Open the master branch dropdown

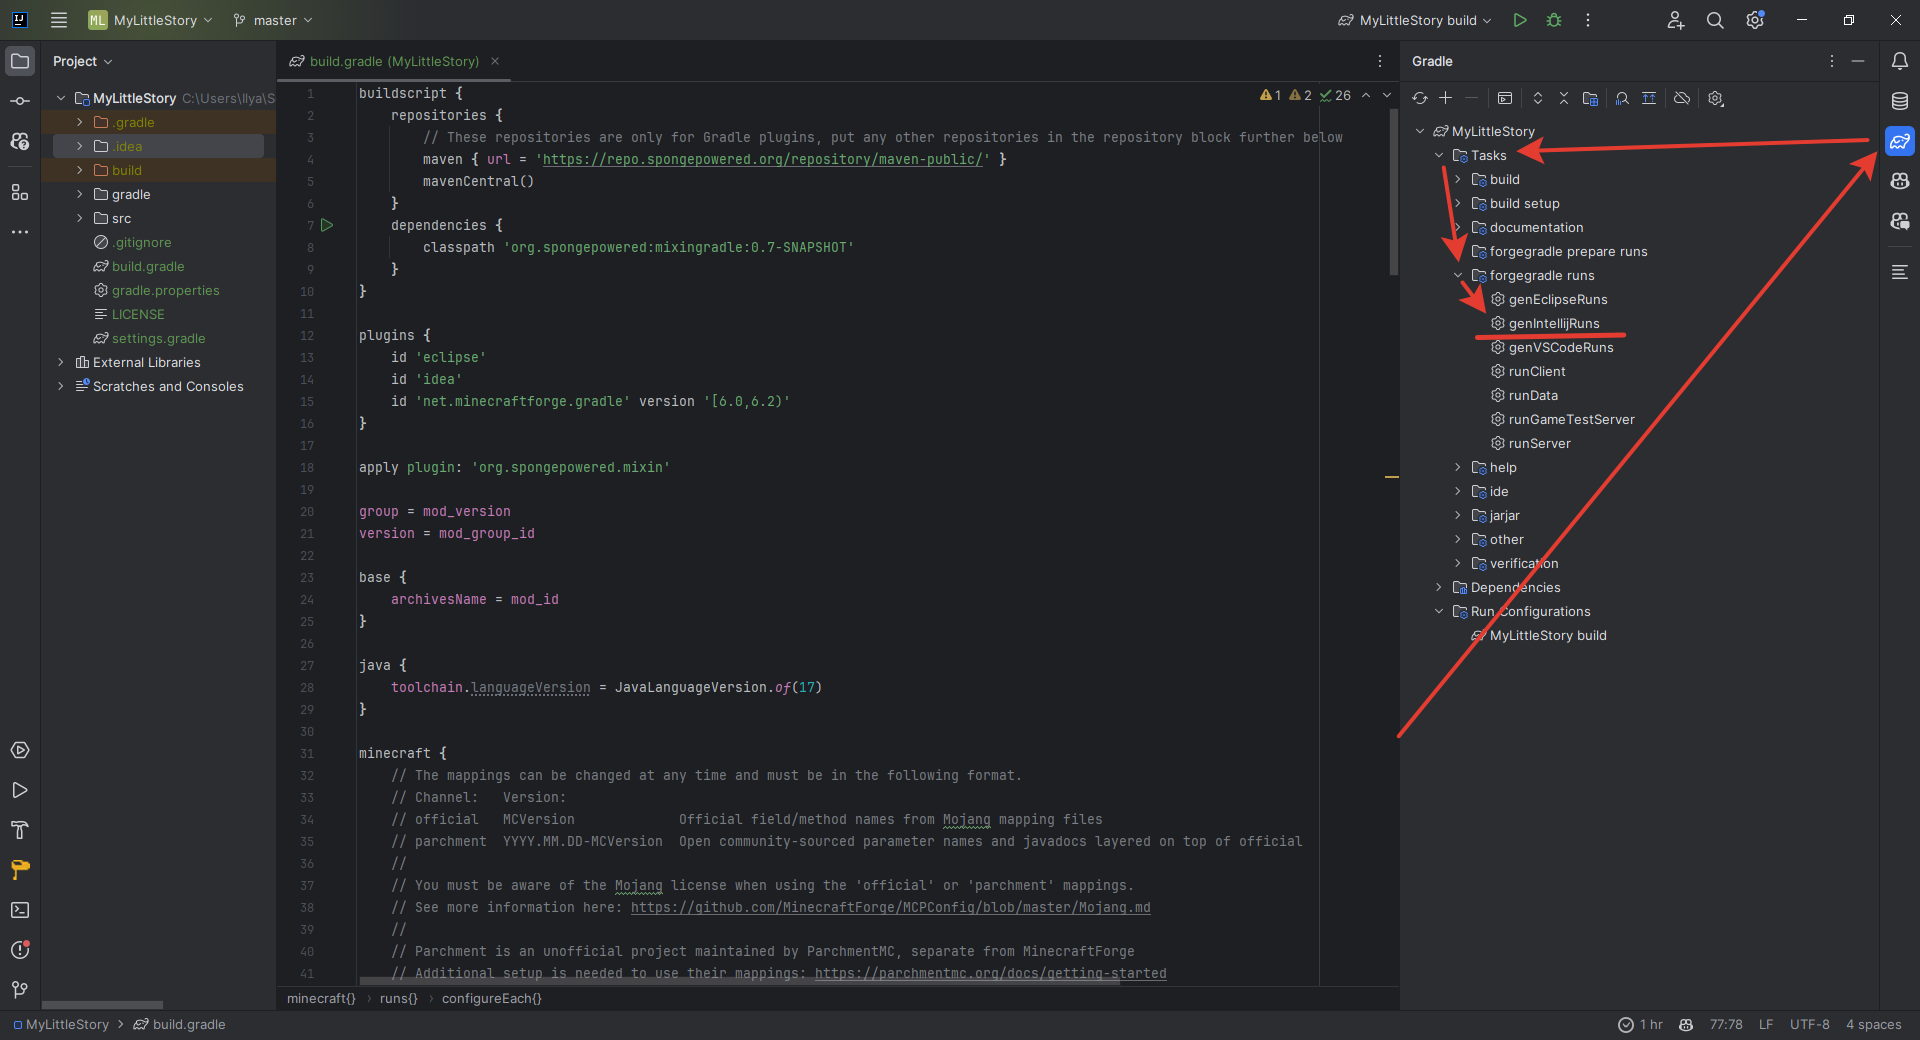coord(273,20)
